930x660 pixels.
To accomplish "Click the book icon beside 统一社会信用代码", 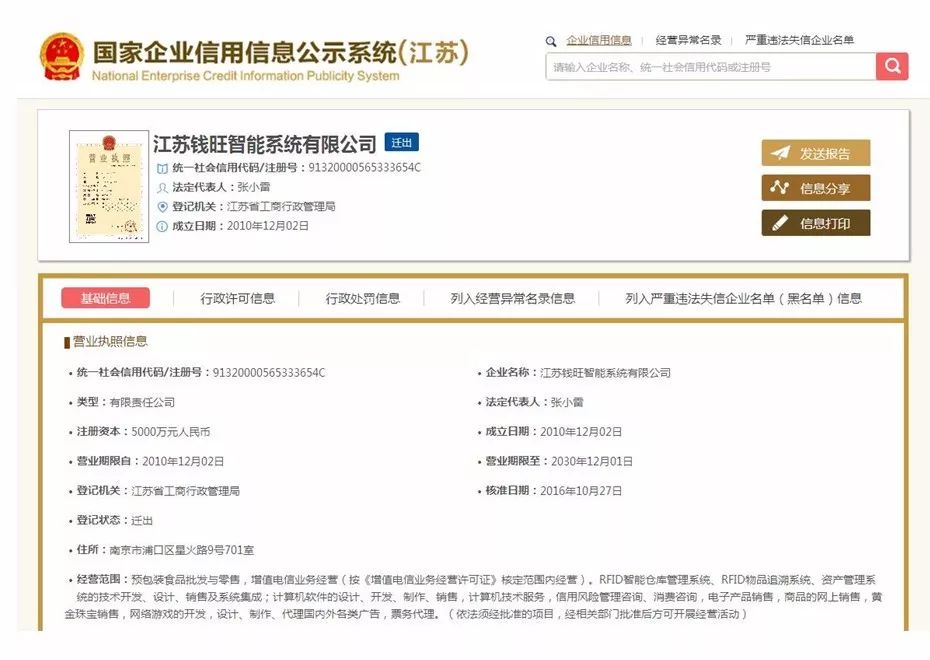I will (162, 168).
